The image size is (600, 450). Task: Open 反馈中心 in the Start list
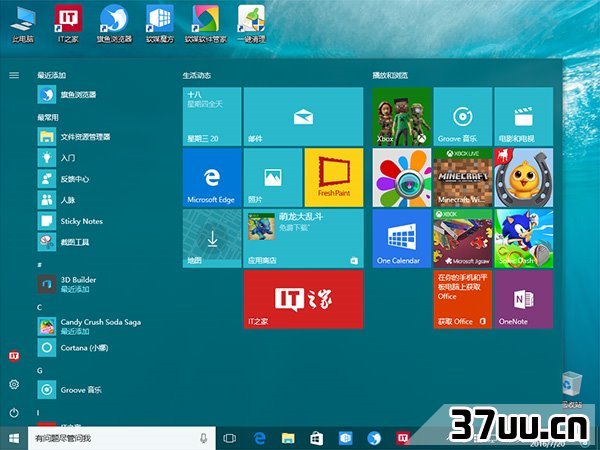(x=64, y=179)
